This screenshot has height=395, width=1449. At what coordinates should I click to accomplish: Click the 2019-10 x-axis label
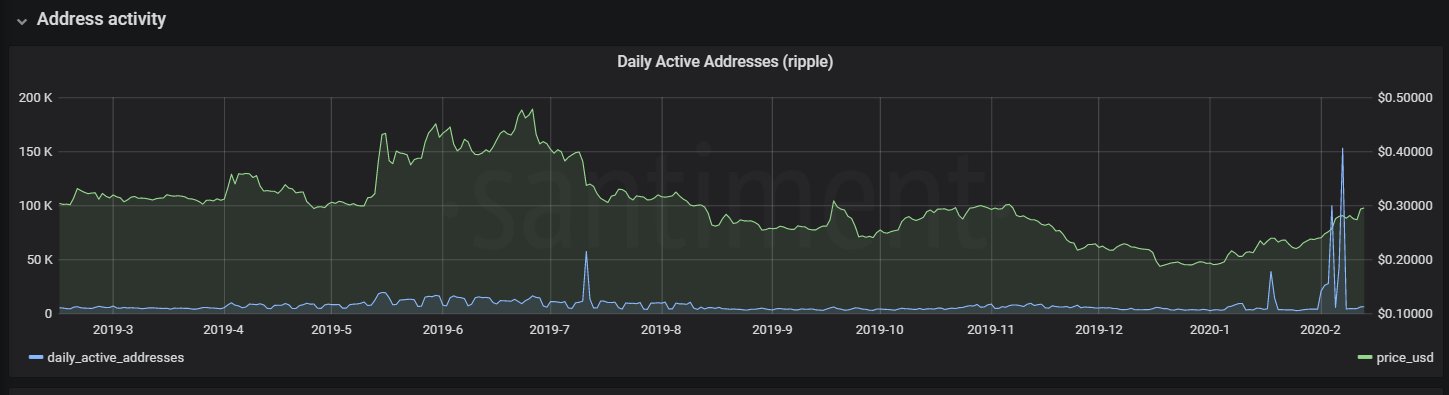coord(880,328)
